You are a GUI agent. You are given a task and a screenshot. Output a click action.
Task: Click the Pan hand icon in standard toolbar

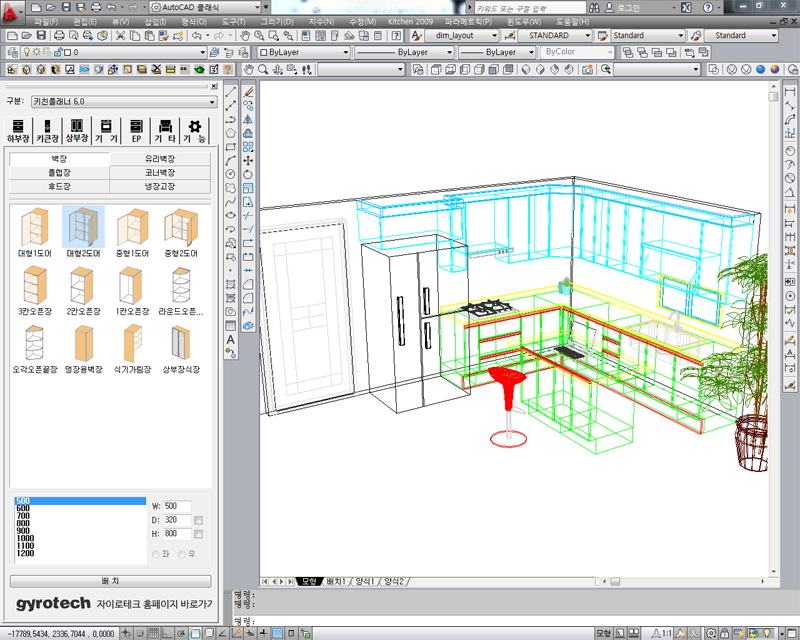[x=245, y=35]
